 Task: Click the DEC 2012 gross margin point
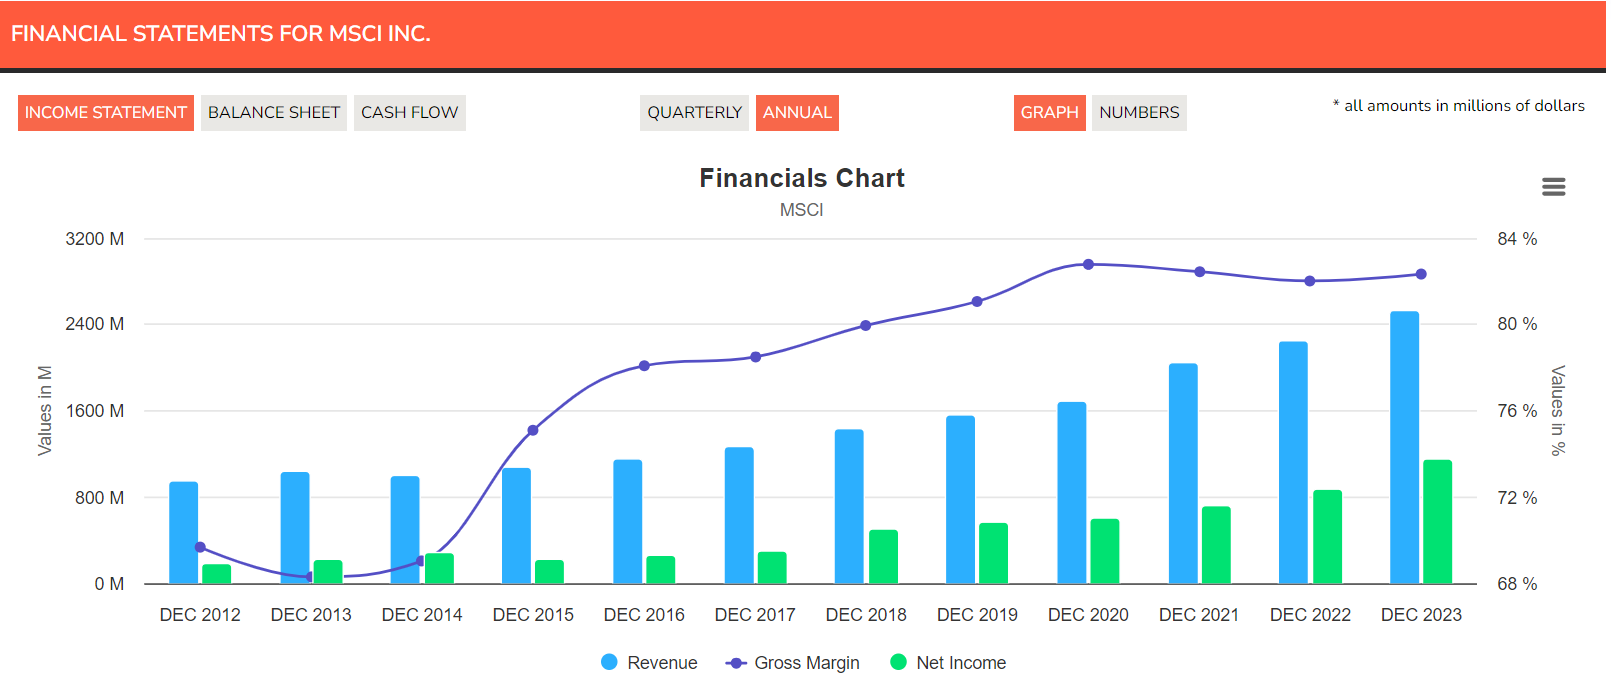[200, 547]
